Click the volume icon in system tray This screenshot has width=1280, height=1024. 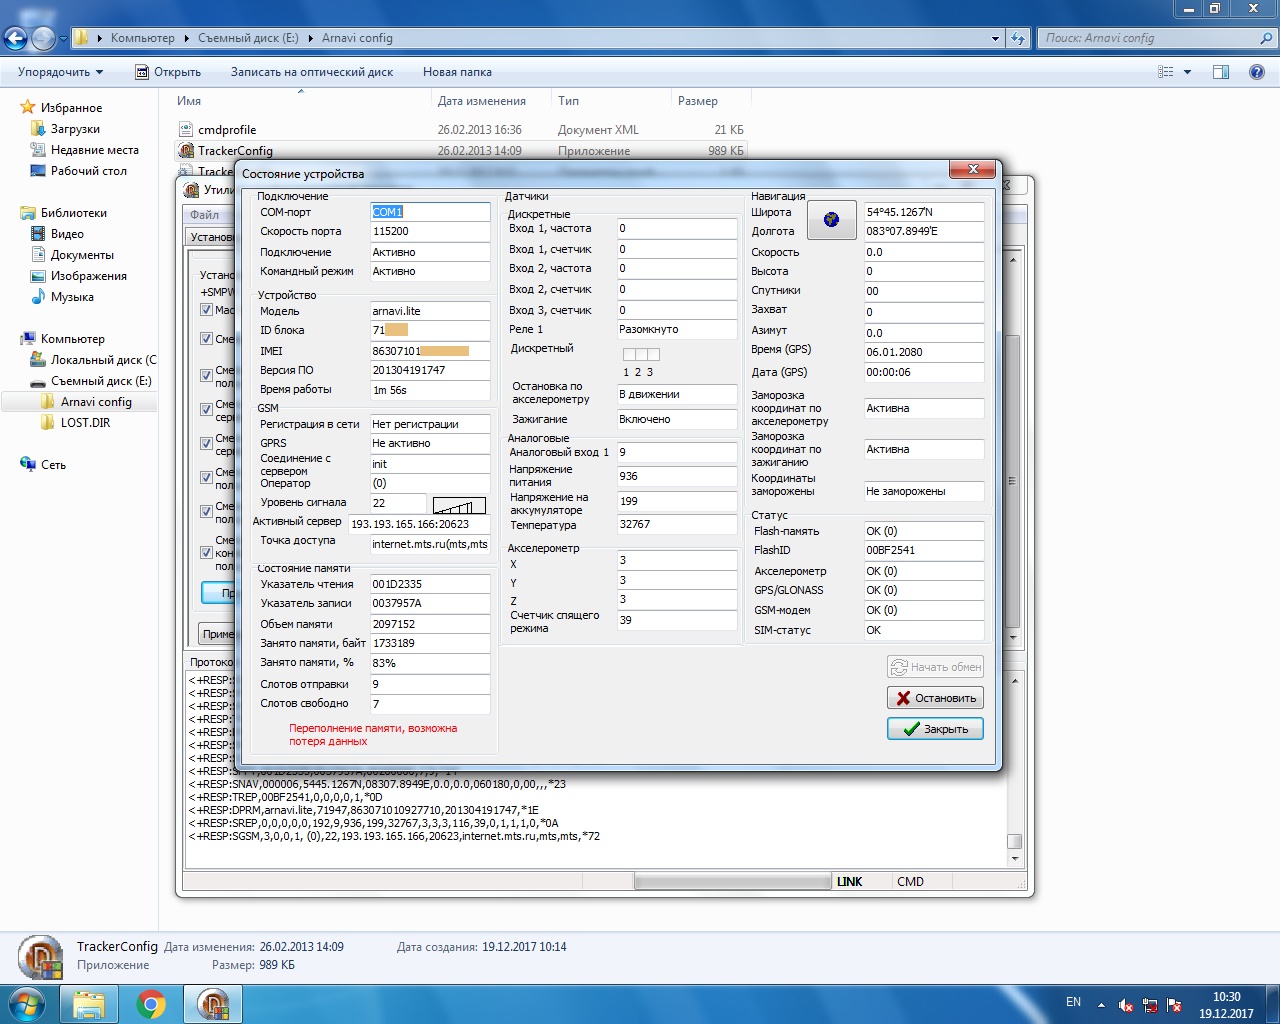[1126, 1005]
